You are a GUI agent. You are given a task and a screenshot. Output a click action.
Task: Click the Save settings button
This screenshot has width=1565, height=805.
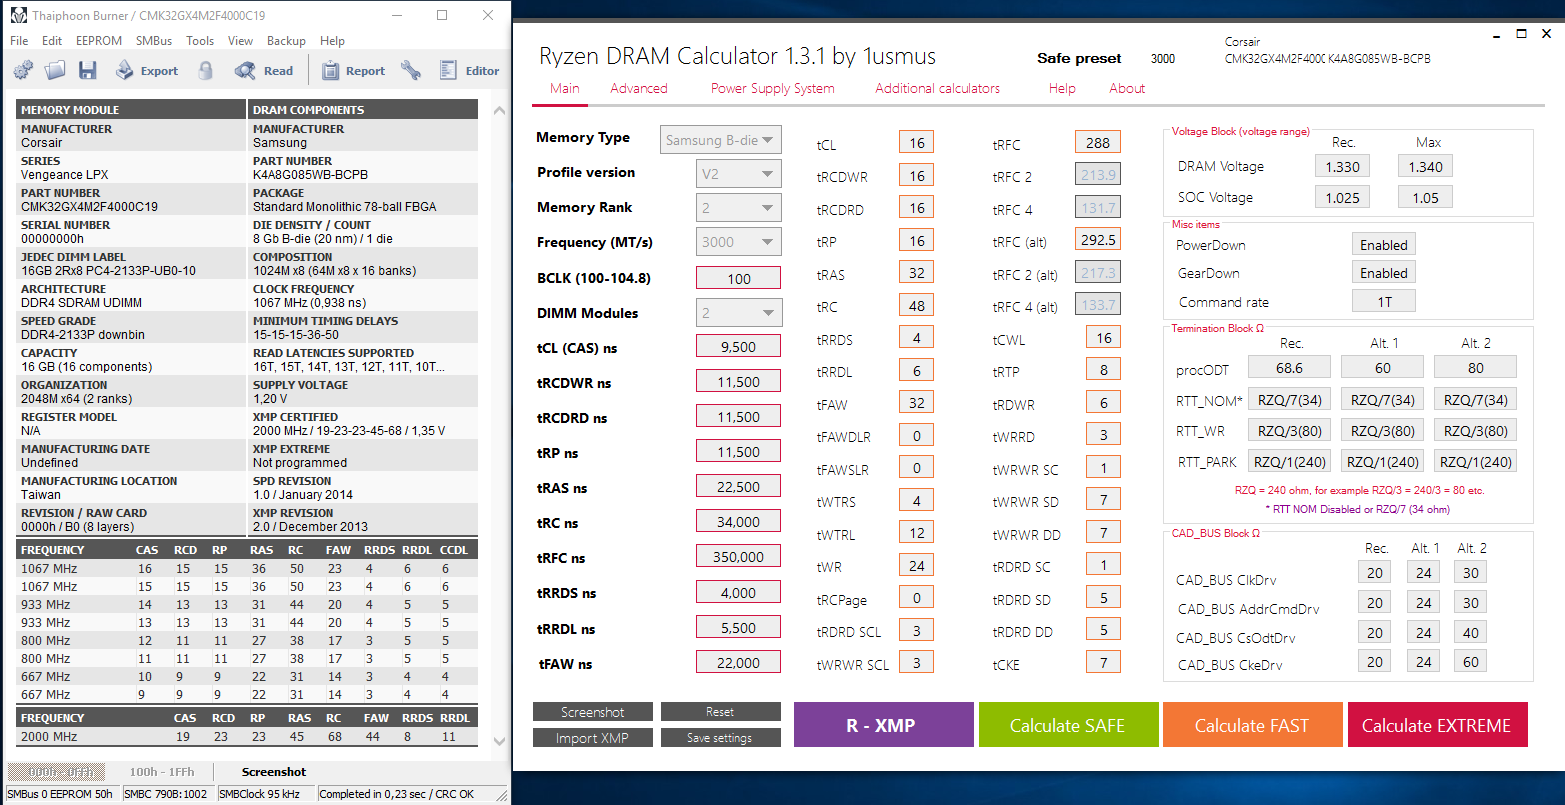coord(720,738)
